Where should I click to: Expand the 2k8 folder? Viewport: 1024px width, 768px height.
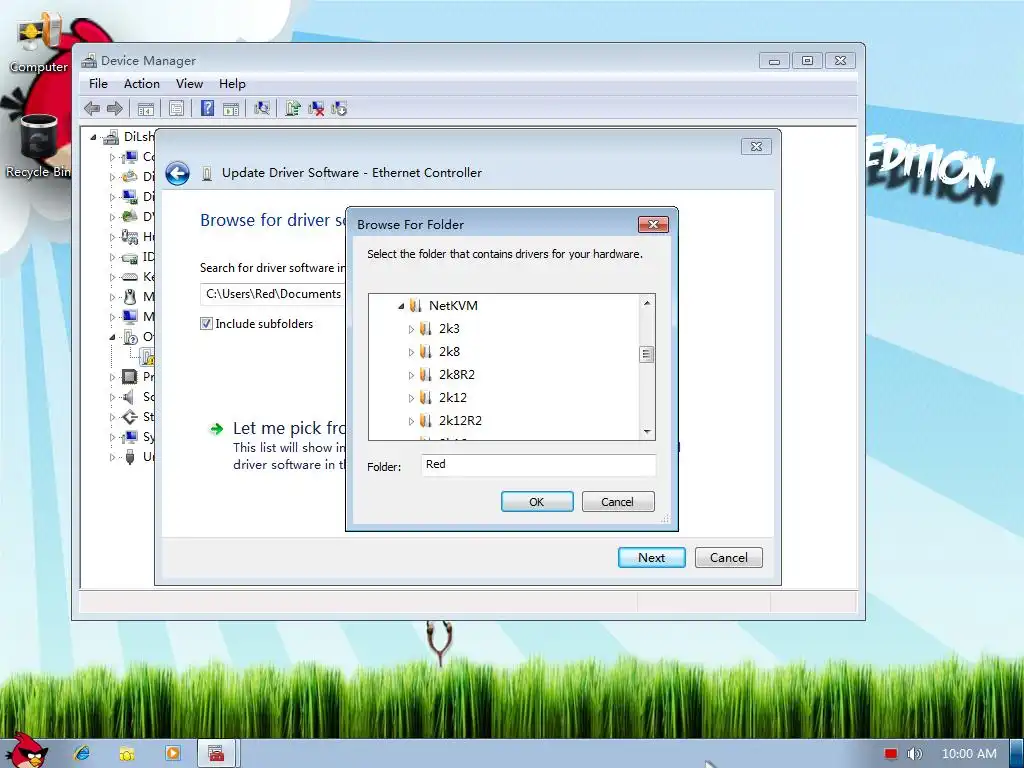[411, 352]
